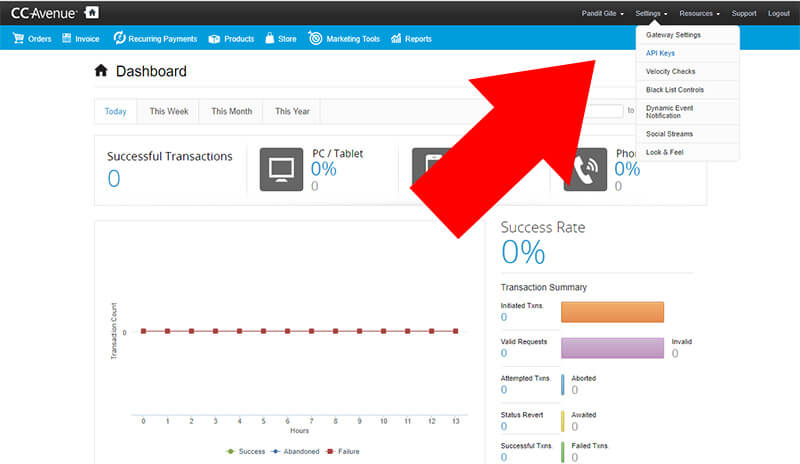Screen dimensions: 800x464
Task: Click the PC / Tablet monitor icon
Action: tap(281, 169)
